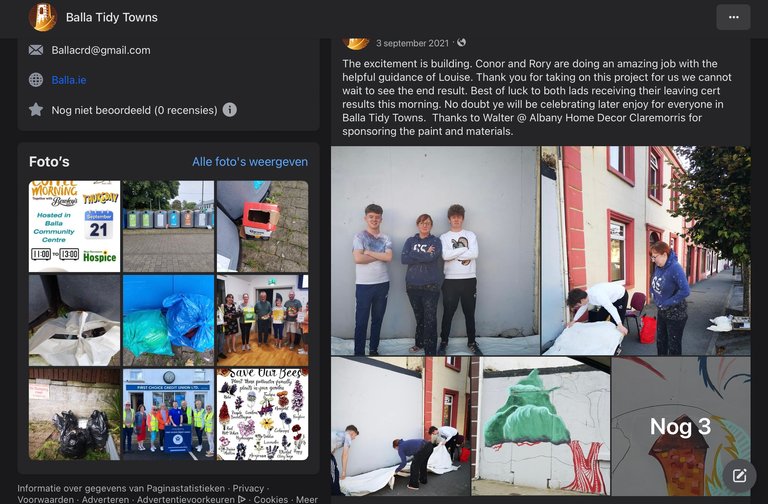The width and height of the screenshot is (768, 504).
Task: Click the Balla Tidy Towns profile logo
Action: point(43,17)
